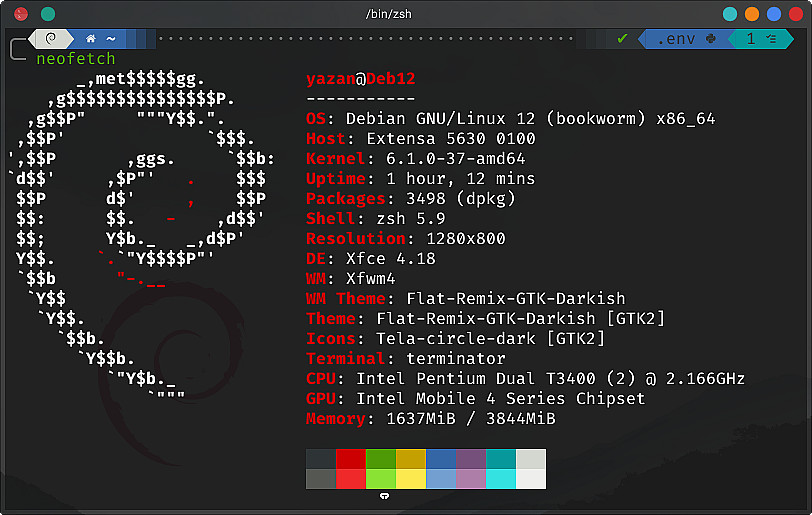Viewport: 812px width, 515px height.
Task: Click the light blue color block
Action: pyautogui.click(x=441, y=479)
